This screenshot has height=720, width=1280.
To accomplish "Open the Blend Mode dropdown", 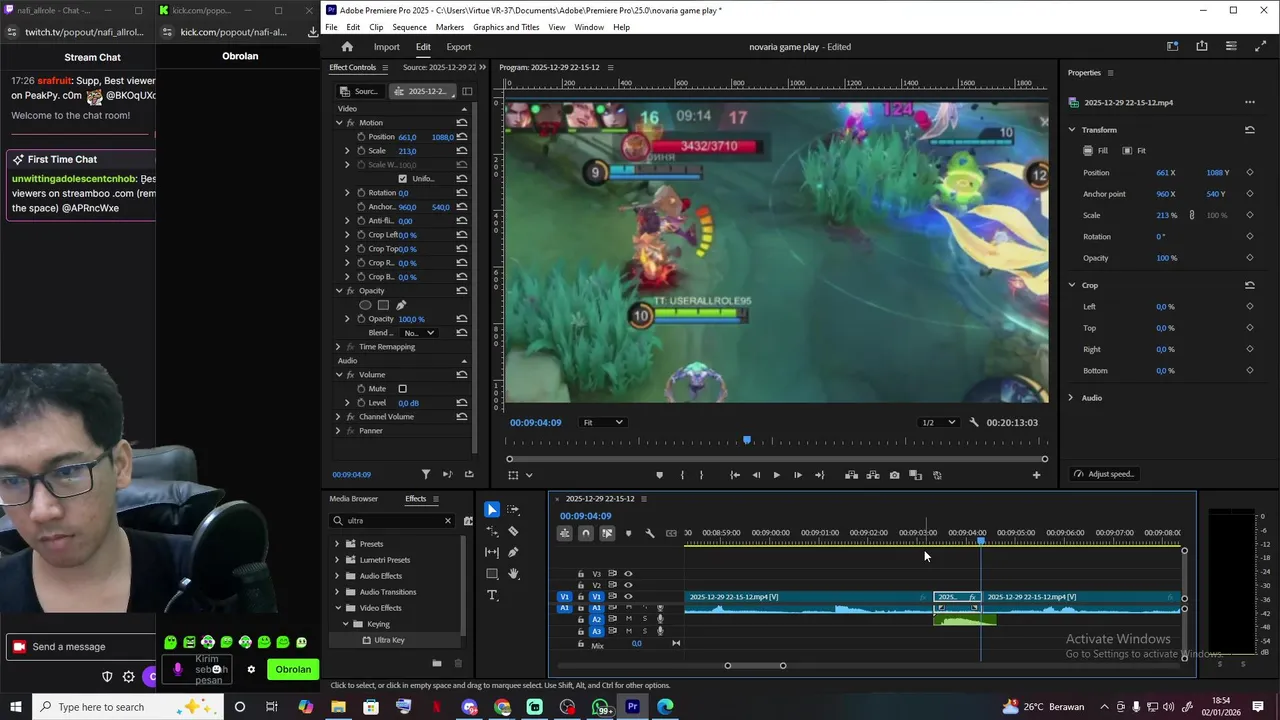I will 419,333.
